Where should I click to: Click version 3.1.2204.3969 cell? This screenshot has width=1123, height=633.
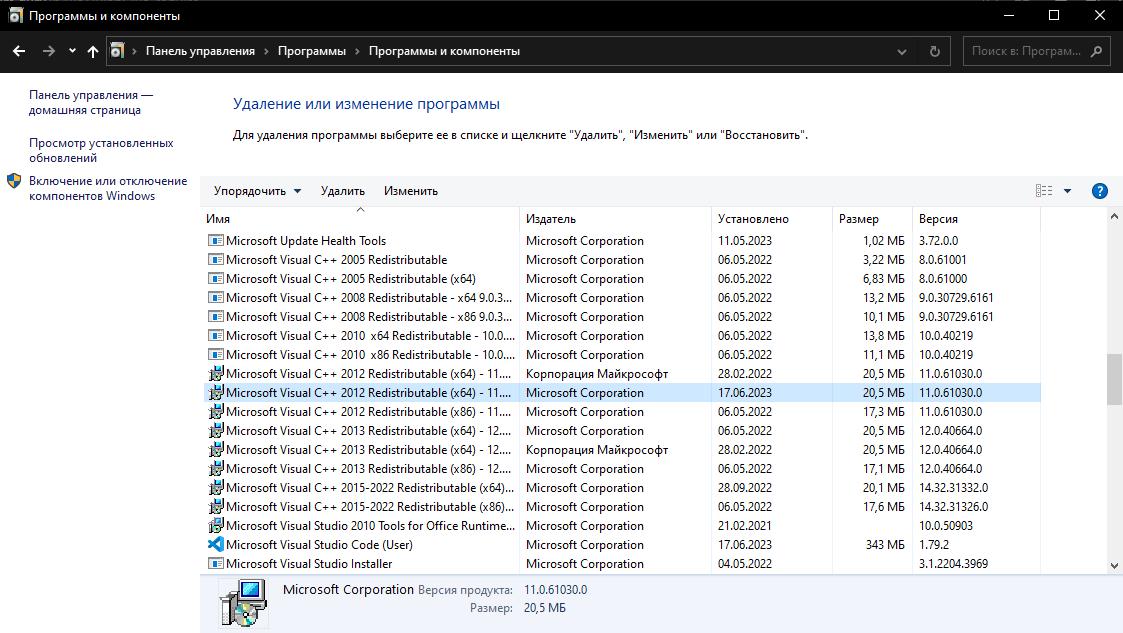tap(953, 564)
